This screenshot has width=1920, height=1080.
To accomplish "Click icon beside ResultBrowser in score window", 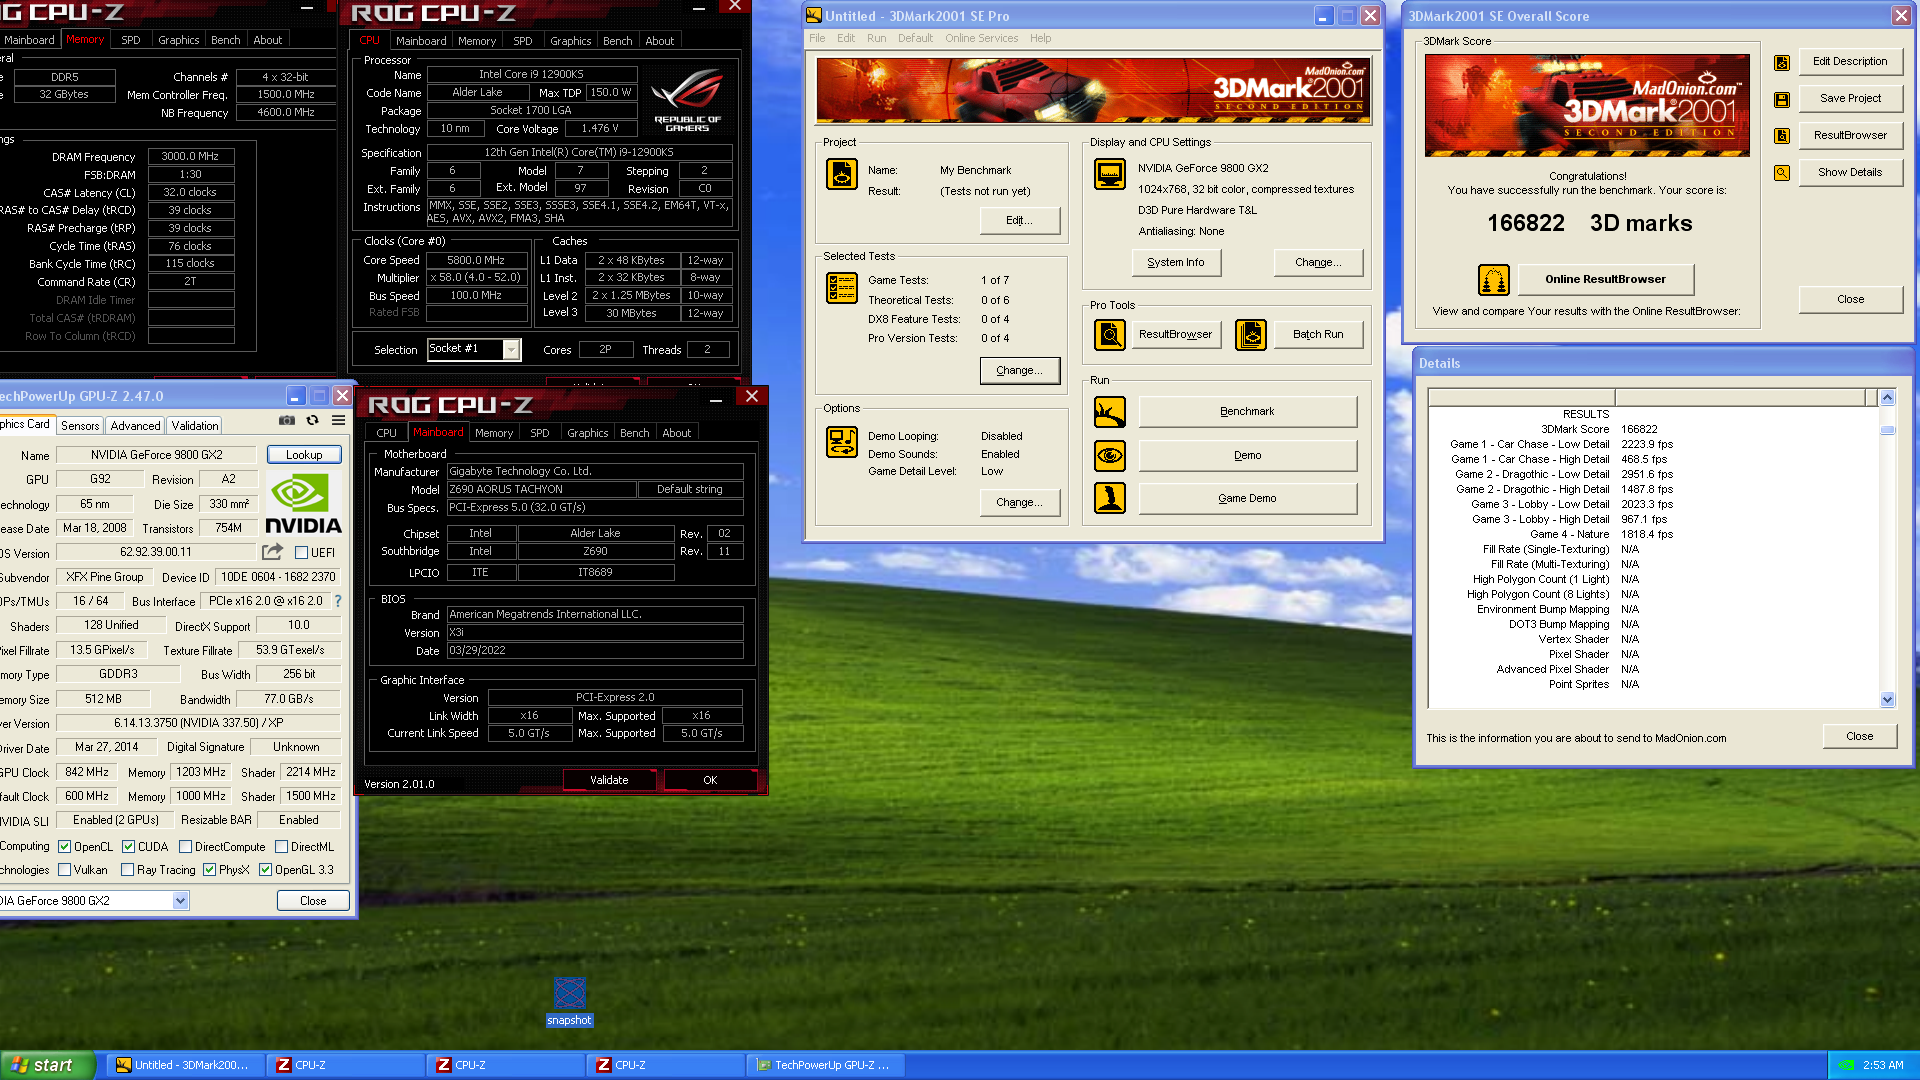I will tap(1782, 136).
